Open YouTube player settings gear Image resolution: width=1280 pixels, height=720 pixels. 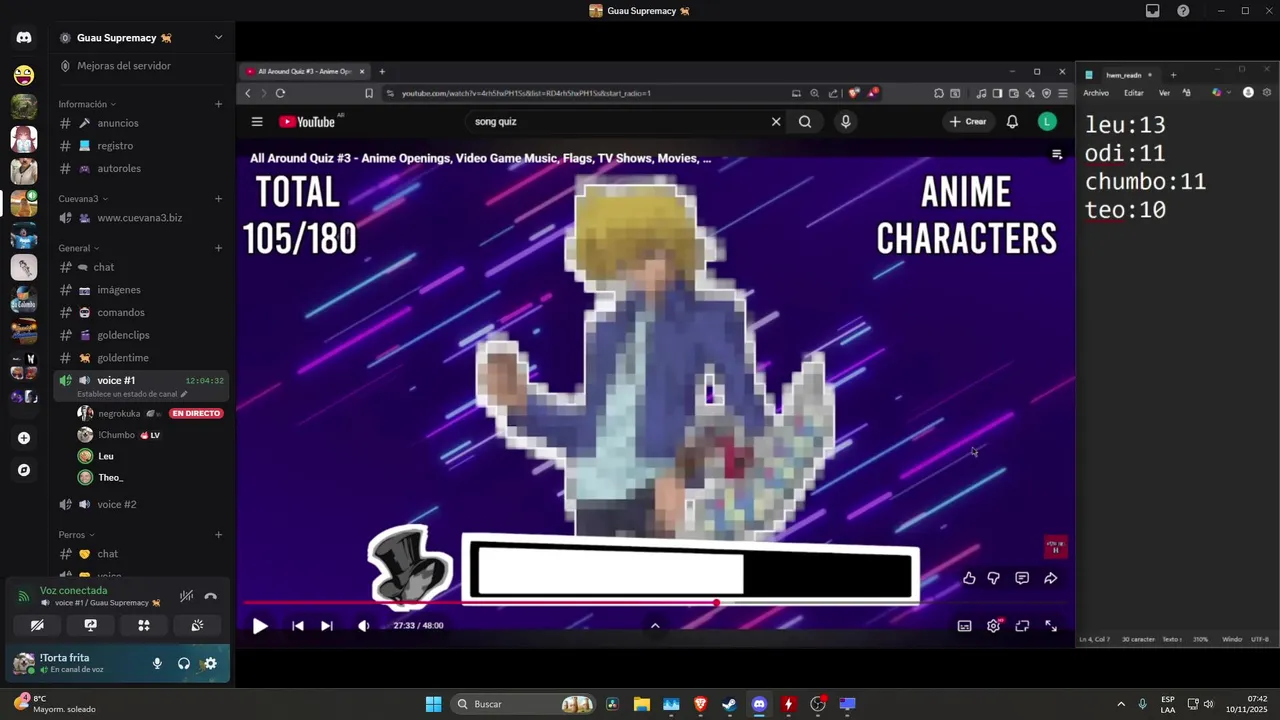tap(993, 626)
